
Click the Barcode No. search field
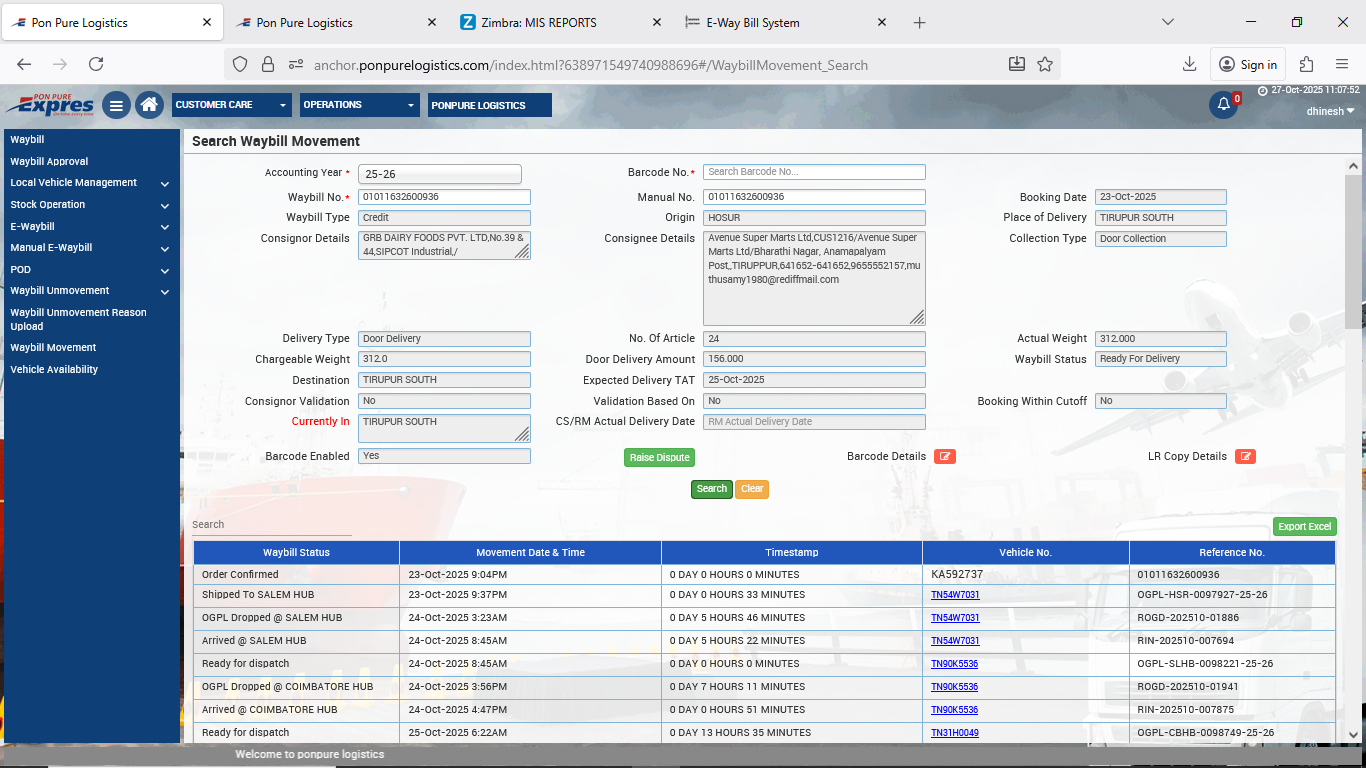(x=814, y=172)
